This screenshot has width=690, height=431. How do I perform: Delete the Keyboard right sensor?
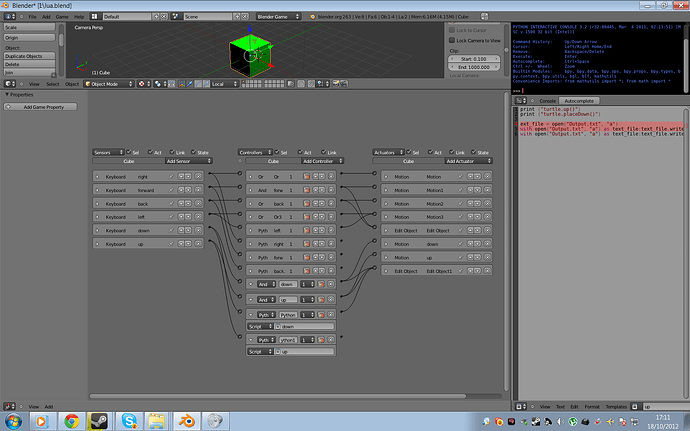point(198,176)
